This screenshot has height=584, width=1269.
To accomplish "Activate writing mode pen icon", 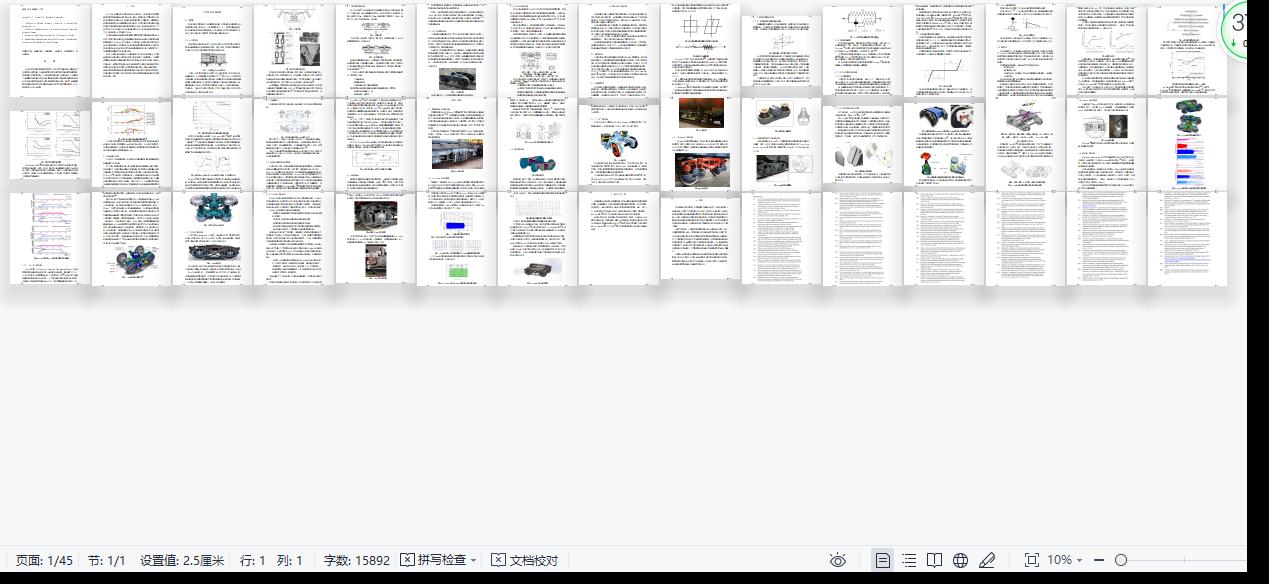I will tap(987, 560).
